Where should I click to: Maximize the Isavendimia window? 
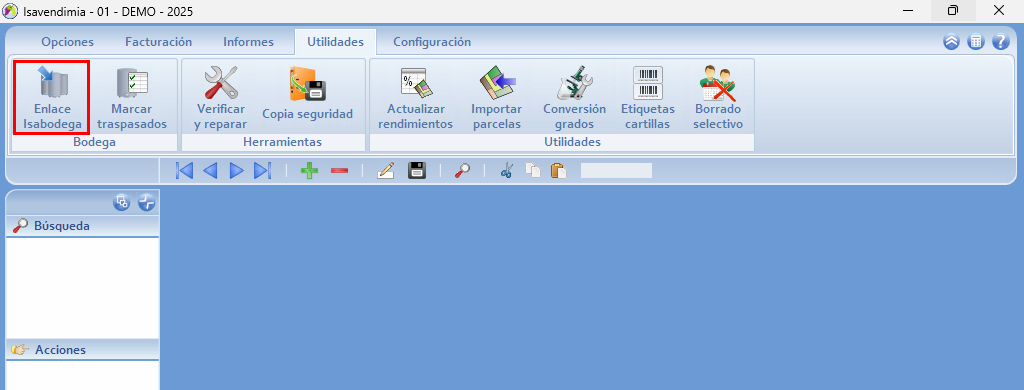[953, 10]
